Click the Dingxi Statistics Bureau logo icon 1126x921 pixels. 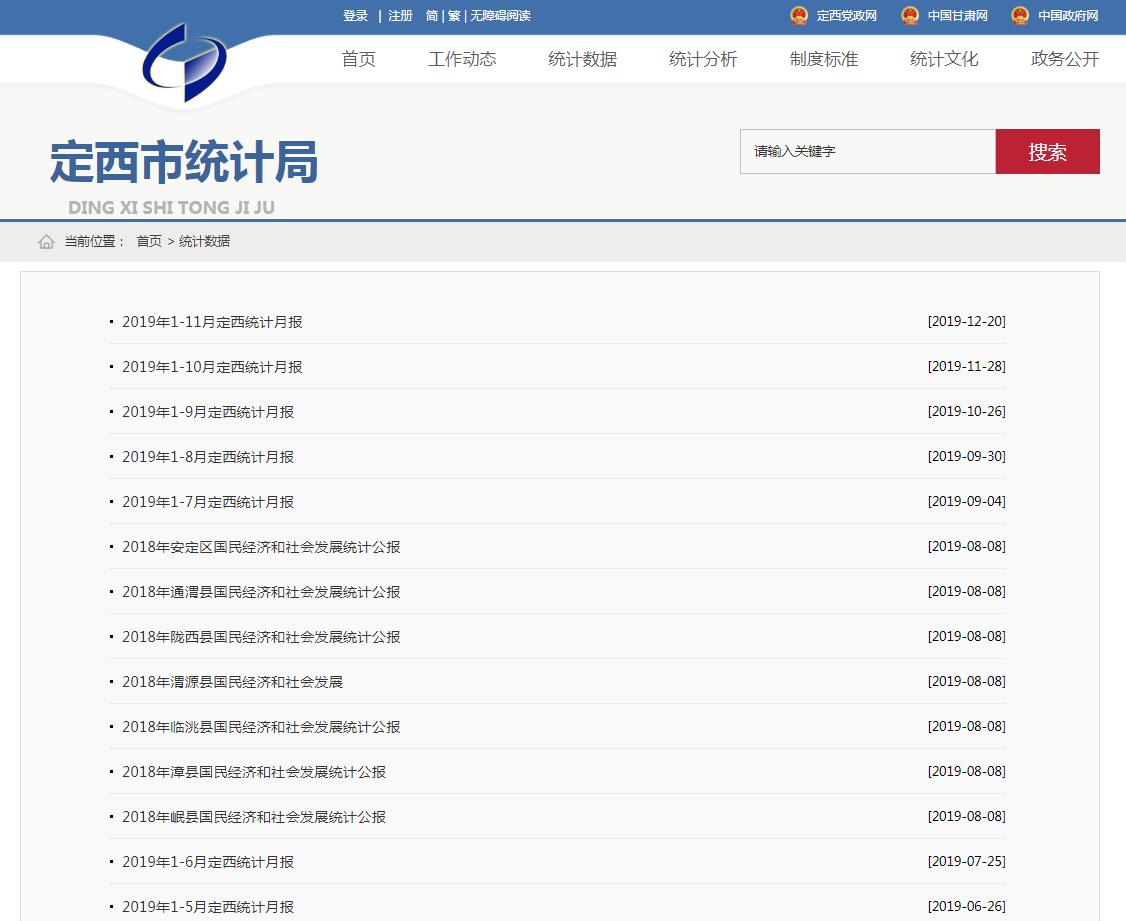(184, 63)
